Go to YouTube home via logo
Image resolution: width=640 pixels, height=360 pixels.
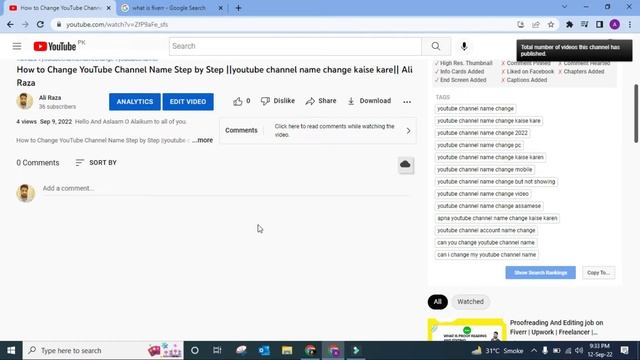tap(55, 46)
